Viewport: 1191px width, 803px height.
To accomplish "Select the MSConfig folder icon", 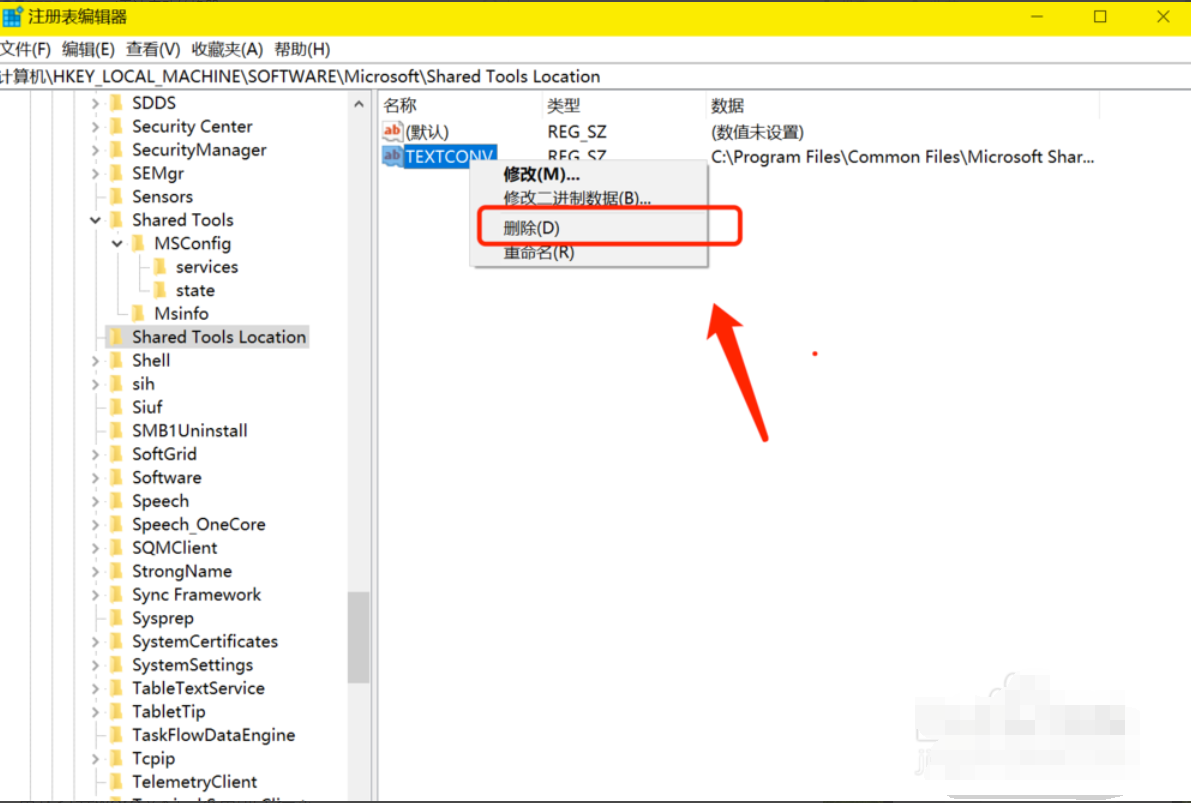I will (138, 244).
